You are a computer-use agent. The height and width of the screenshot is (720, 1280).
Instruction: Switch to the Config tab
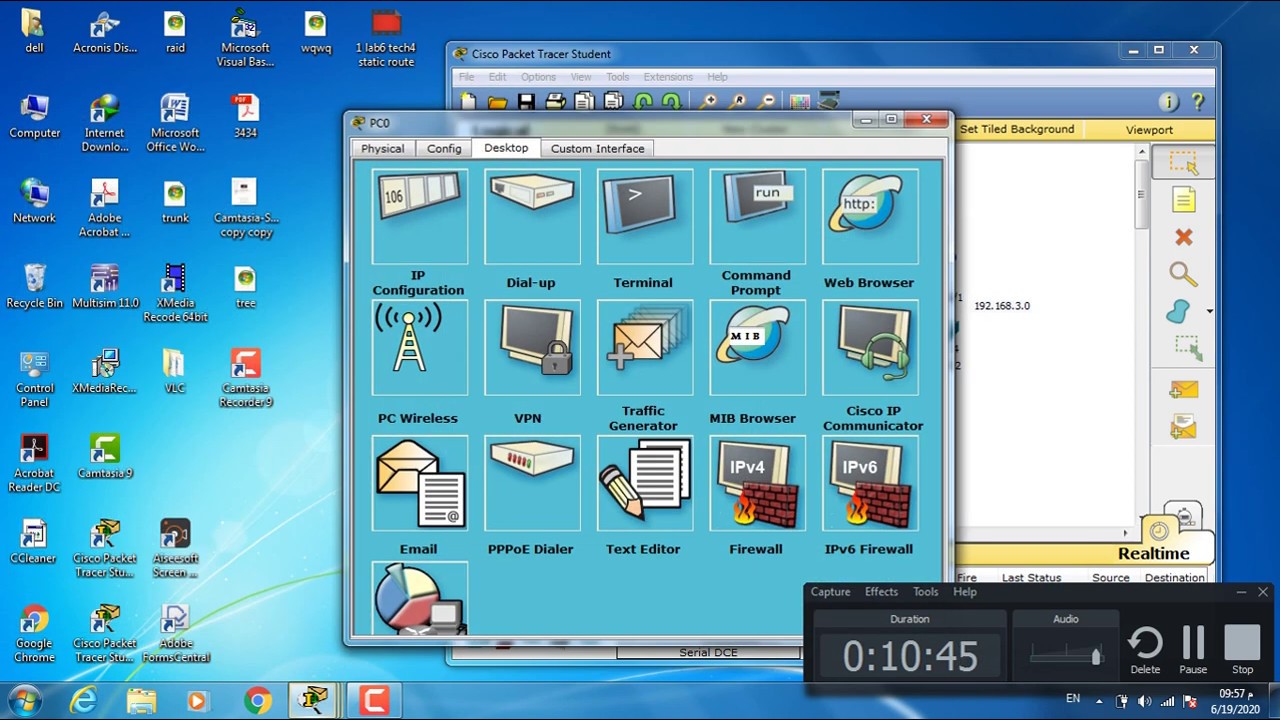click(444, 148)
